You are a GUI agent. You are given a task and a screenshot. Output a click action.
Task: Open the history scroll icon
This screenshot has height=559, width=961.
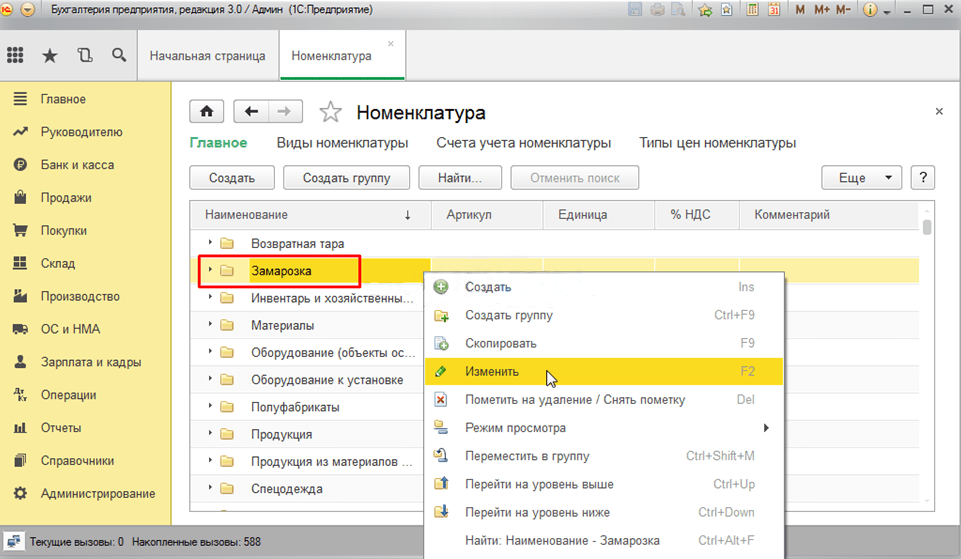click(85, 56)
